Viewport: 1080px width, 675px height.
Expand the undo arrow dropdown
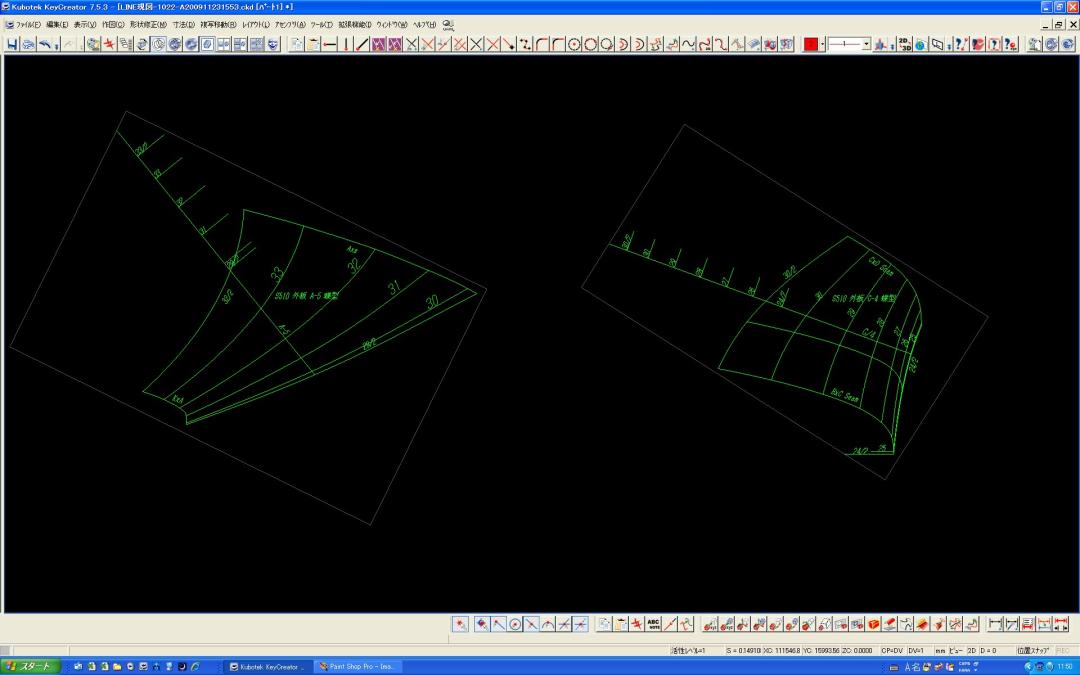coord(57,44)
